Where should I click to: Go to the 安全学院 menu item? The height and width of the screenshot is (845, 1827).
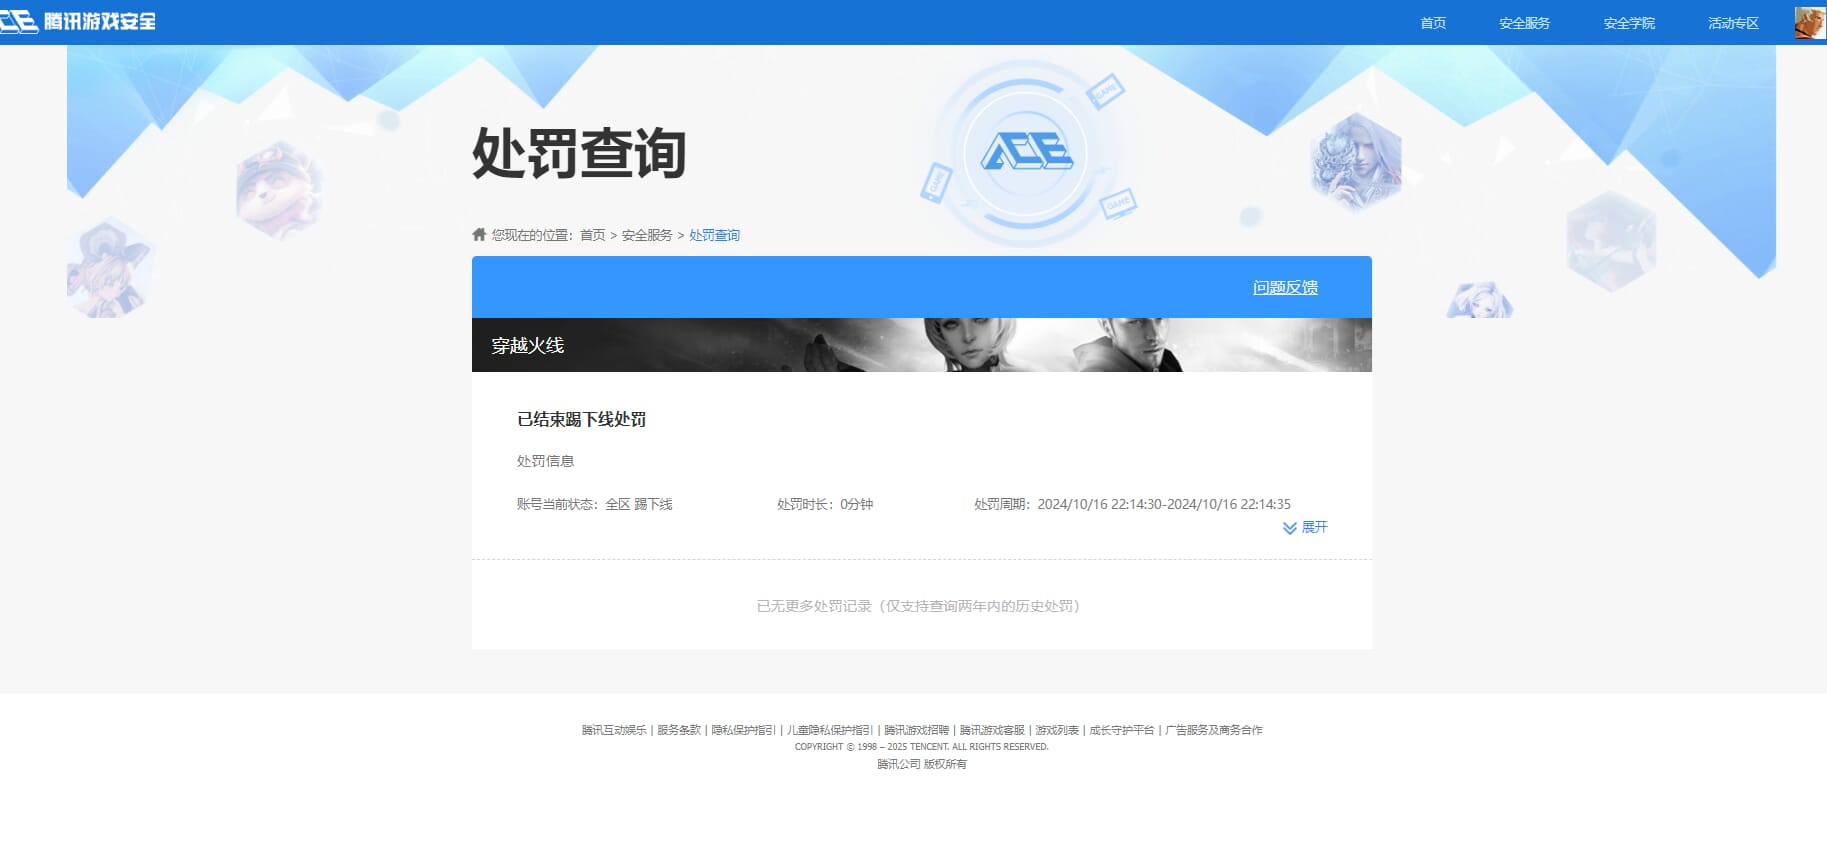1629,23
